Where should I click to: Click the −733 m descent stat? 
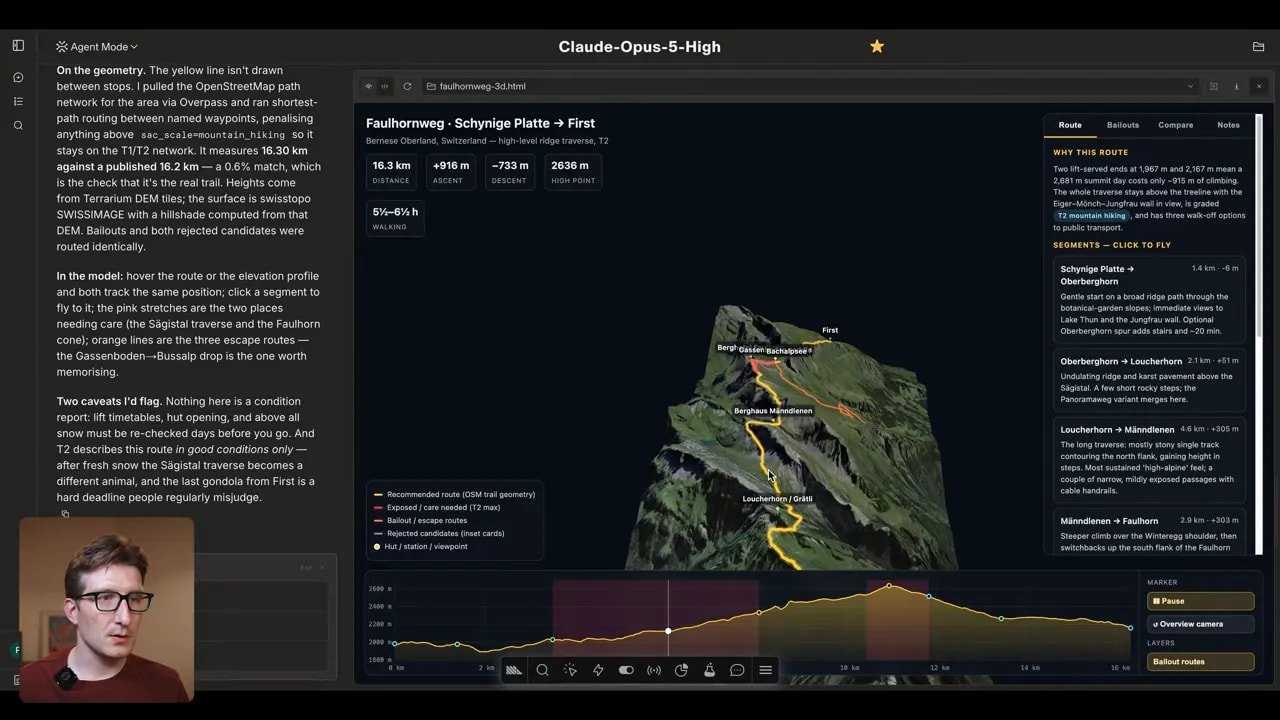[510, 171]
